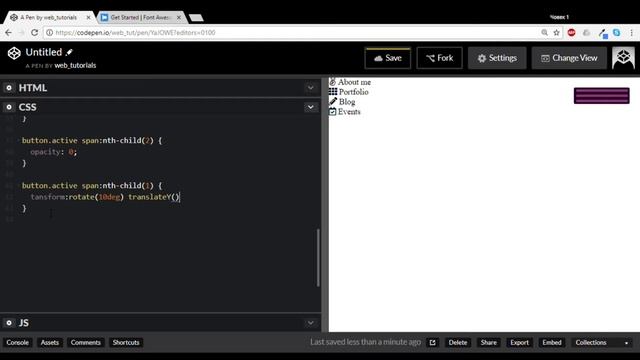The width and height of the screenshot is (640, 360).
Task: Switch to the Get Started Font Awesome tab
Action: 140,18
